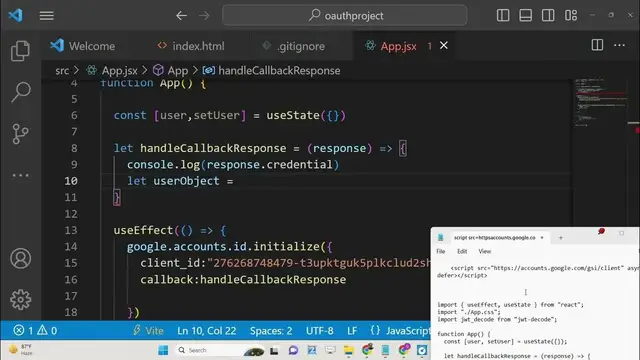
Task: Close the Notepad script src tab
Action: (x=542, y=238)
